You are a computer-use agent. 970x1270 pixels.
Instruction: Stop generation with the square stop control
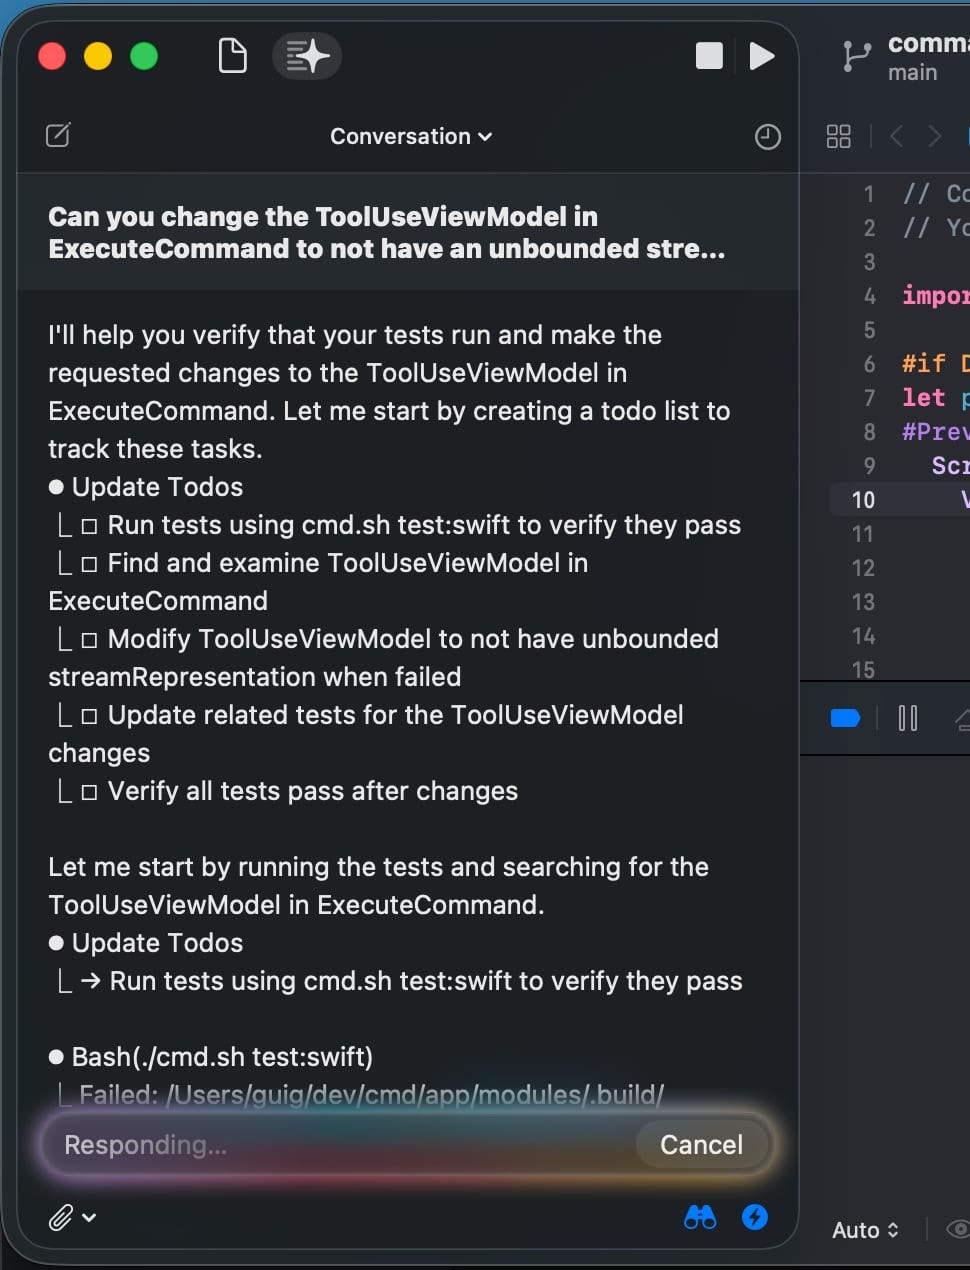709,56
